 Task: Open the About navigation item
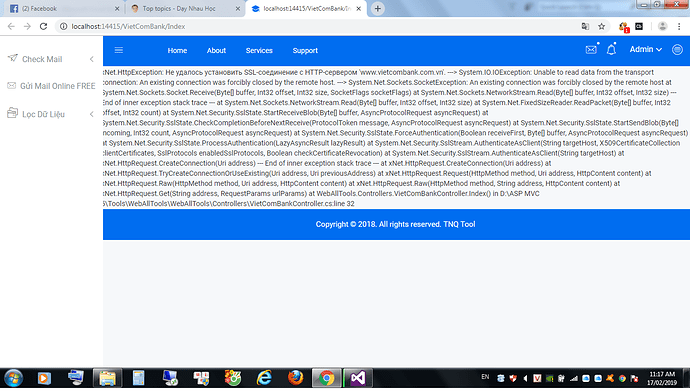coord(217,51)
